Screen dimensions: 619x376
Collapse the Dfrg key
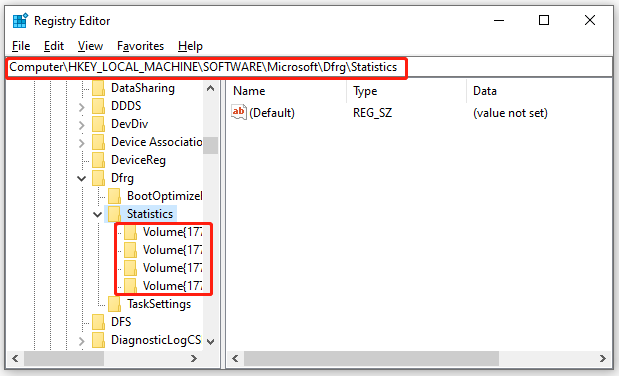pos(81,179)
